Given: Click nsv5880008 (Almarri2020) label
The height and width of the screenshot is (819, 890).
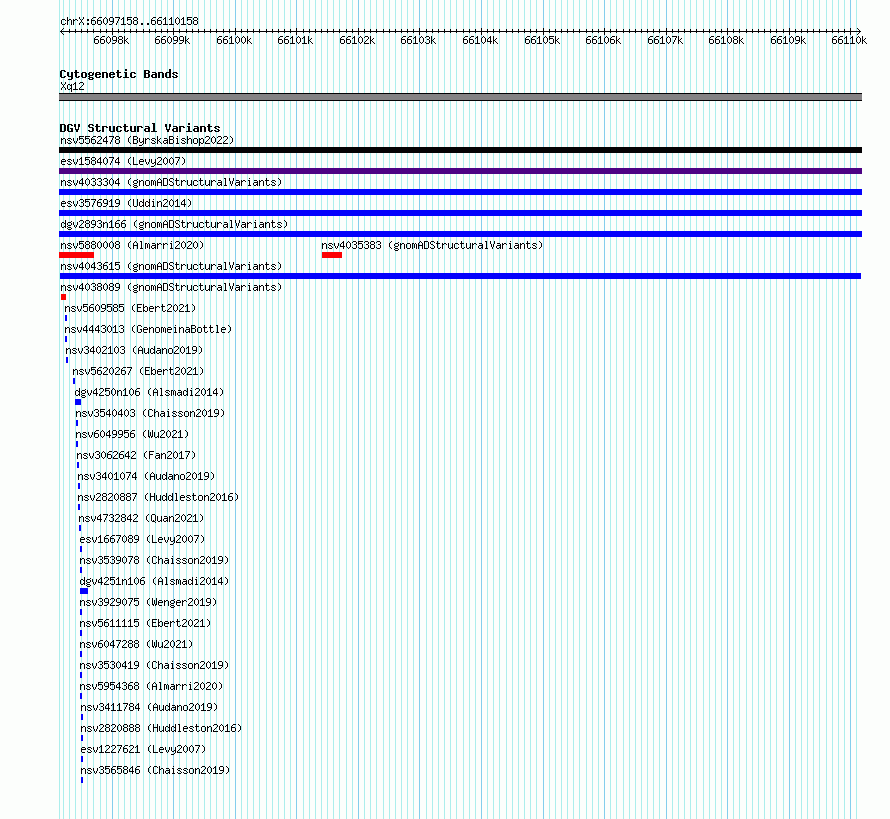Looking at the screenshot, I should click(x=132, y=245).
